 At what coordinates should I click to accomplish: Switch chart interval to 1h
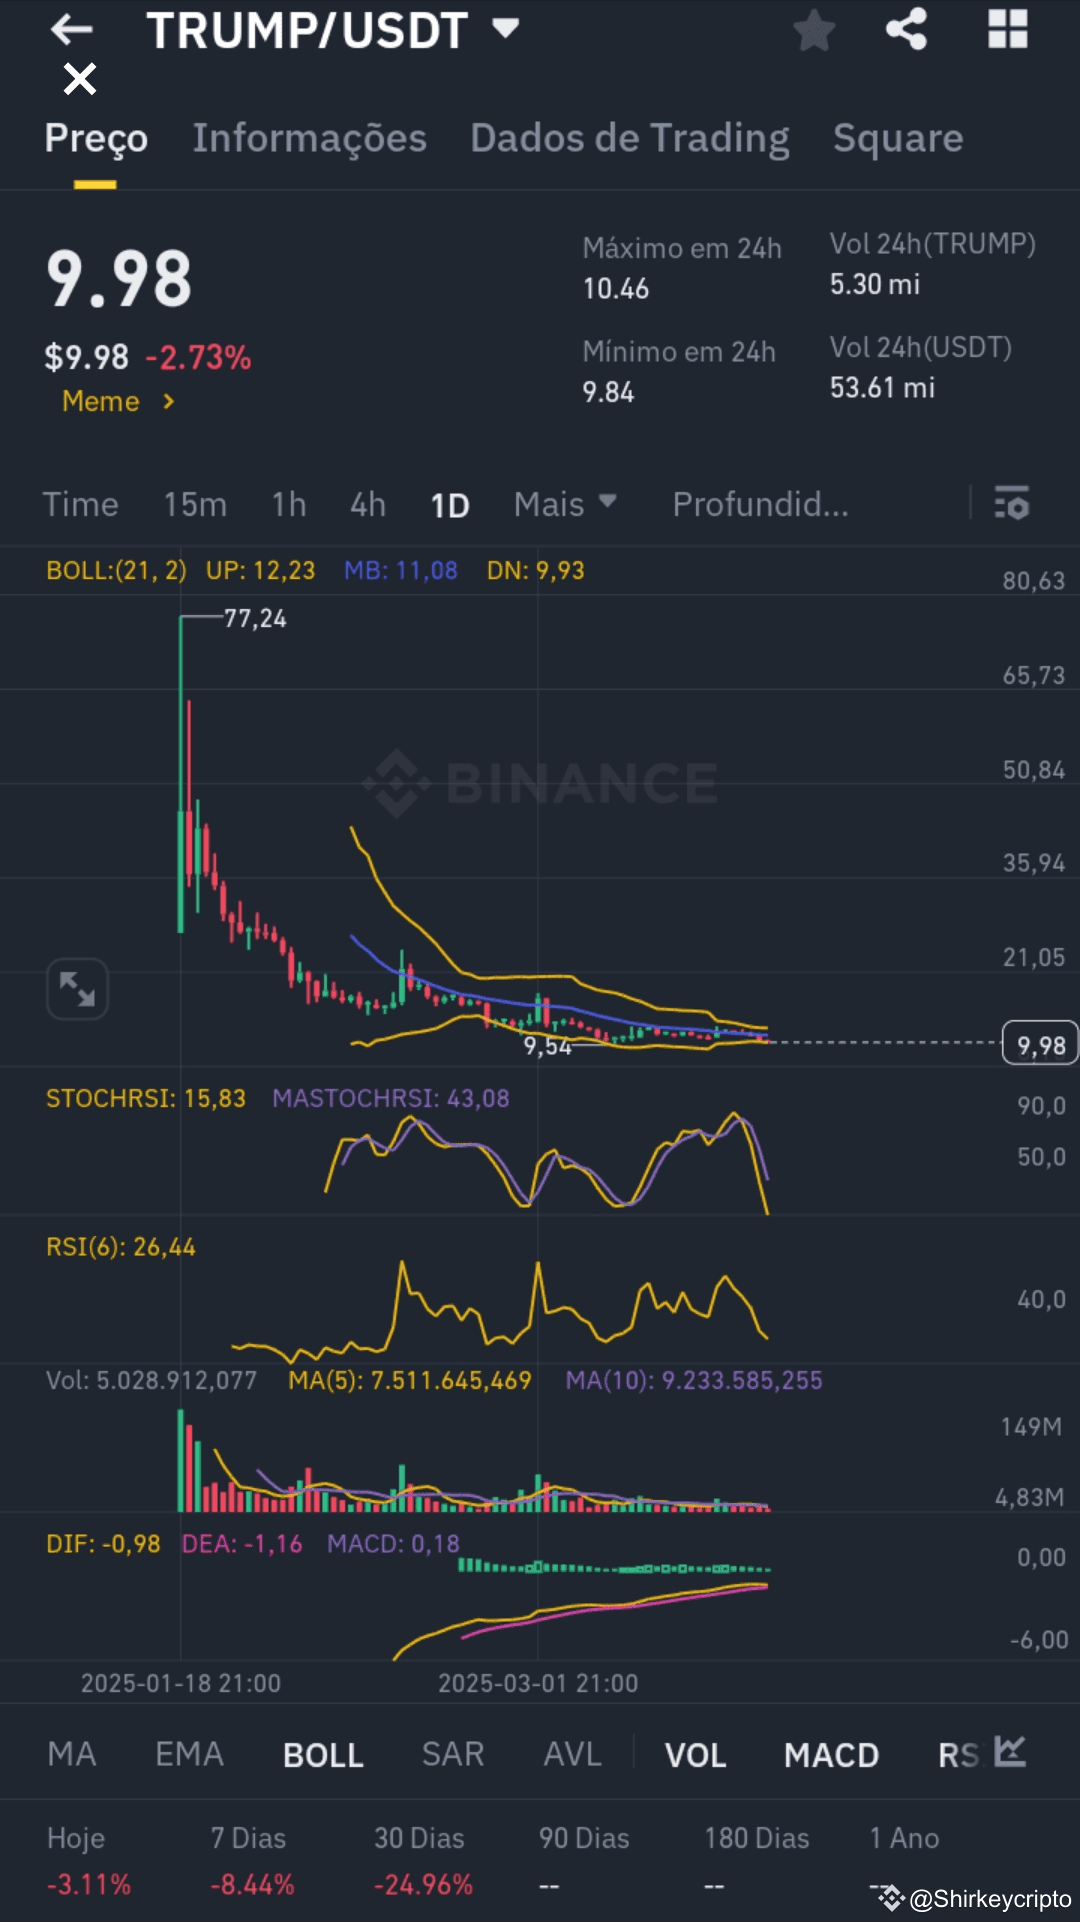coord(289,504)
